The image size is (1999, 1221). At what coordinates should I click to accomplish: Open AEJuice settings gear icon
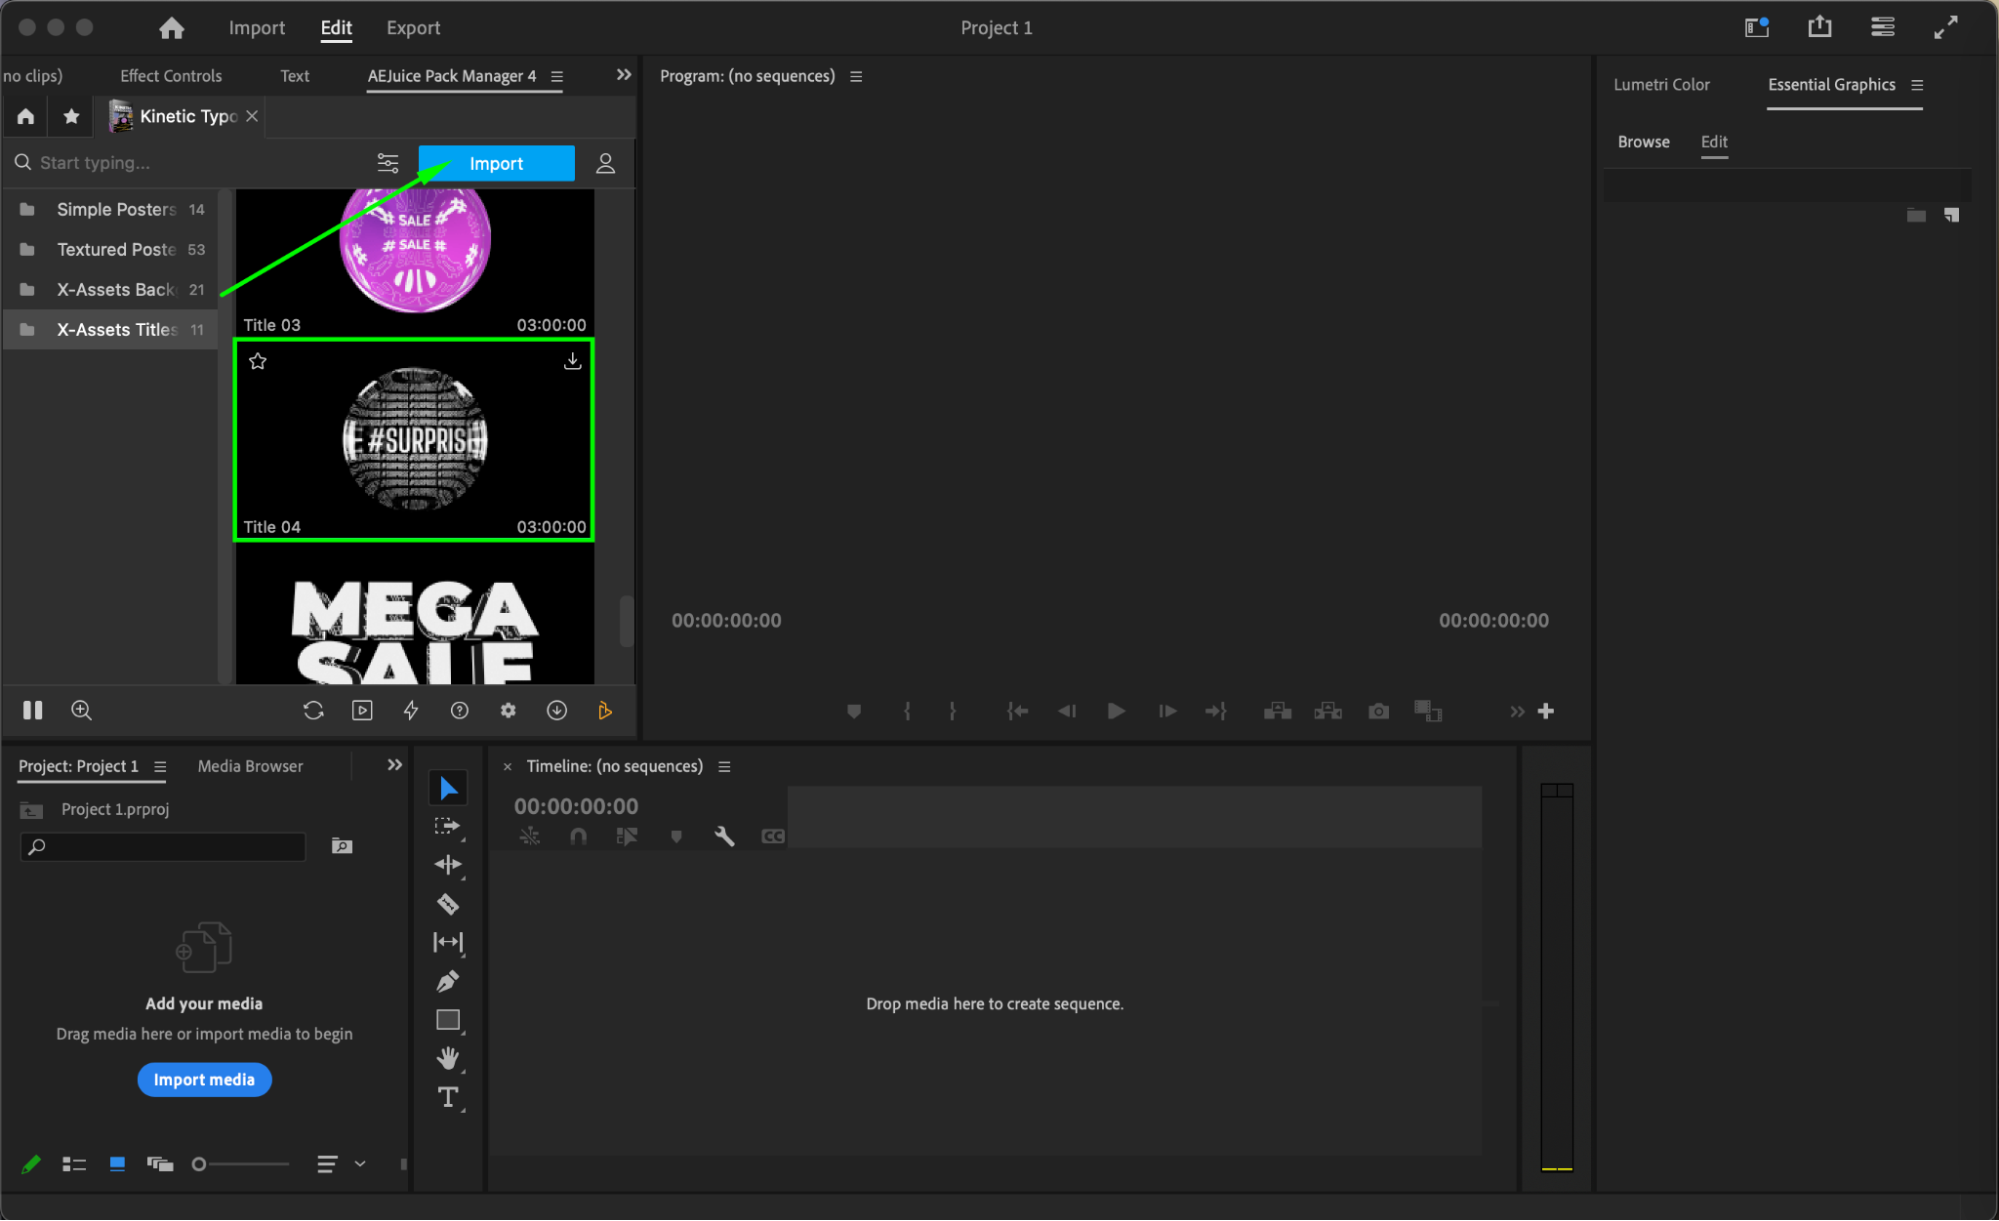508,710
